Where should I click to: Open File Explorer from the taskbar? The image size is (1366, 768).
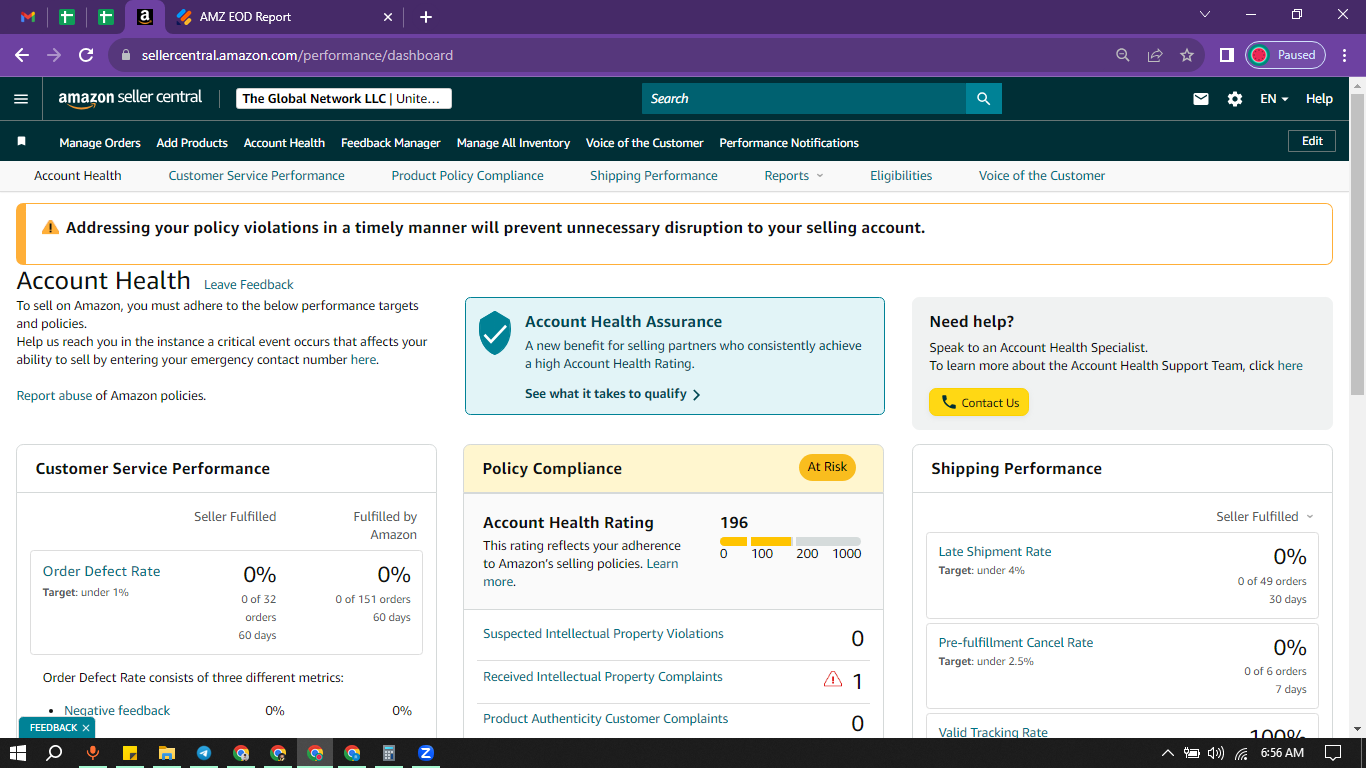tap(167, 753)
